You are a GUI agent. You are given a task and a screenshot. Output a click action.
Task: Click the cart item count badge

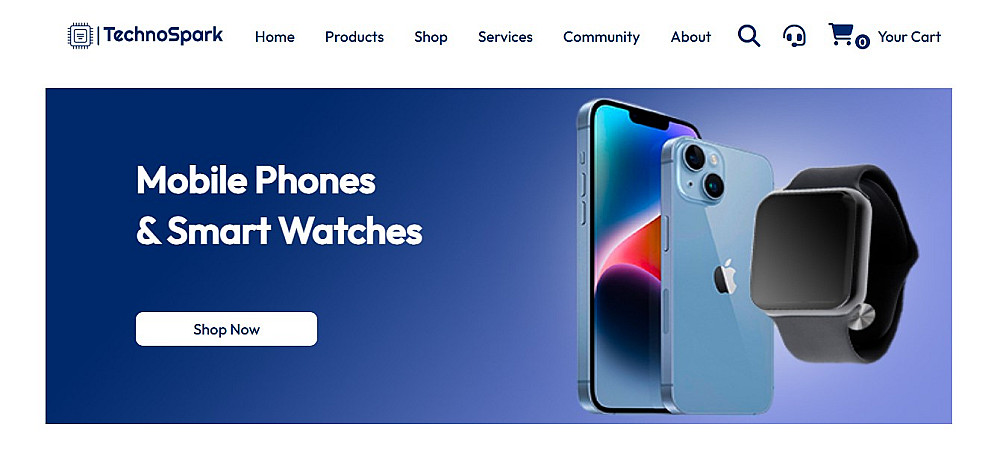(862, 42)
